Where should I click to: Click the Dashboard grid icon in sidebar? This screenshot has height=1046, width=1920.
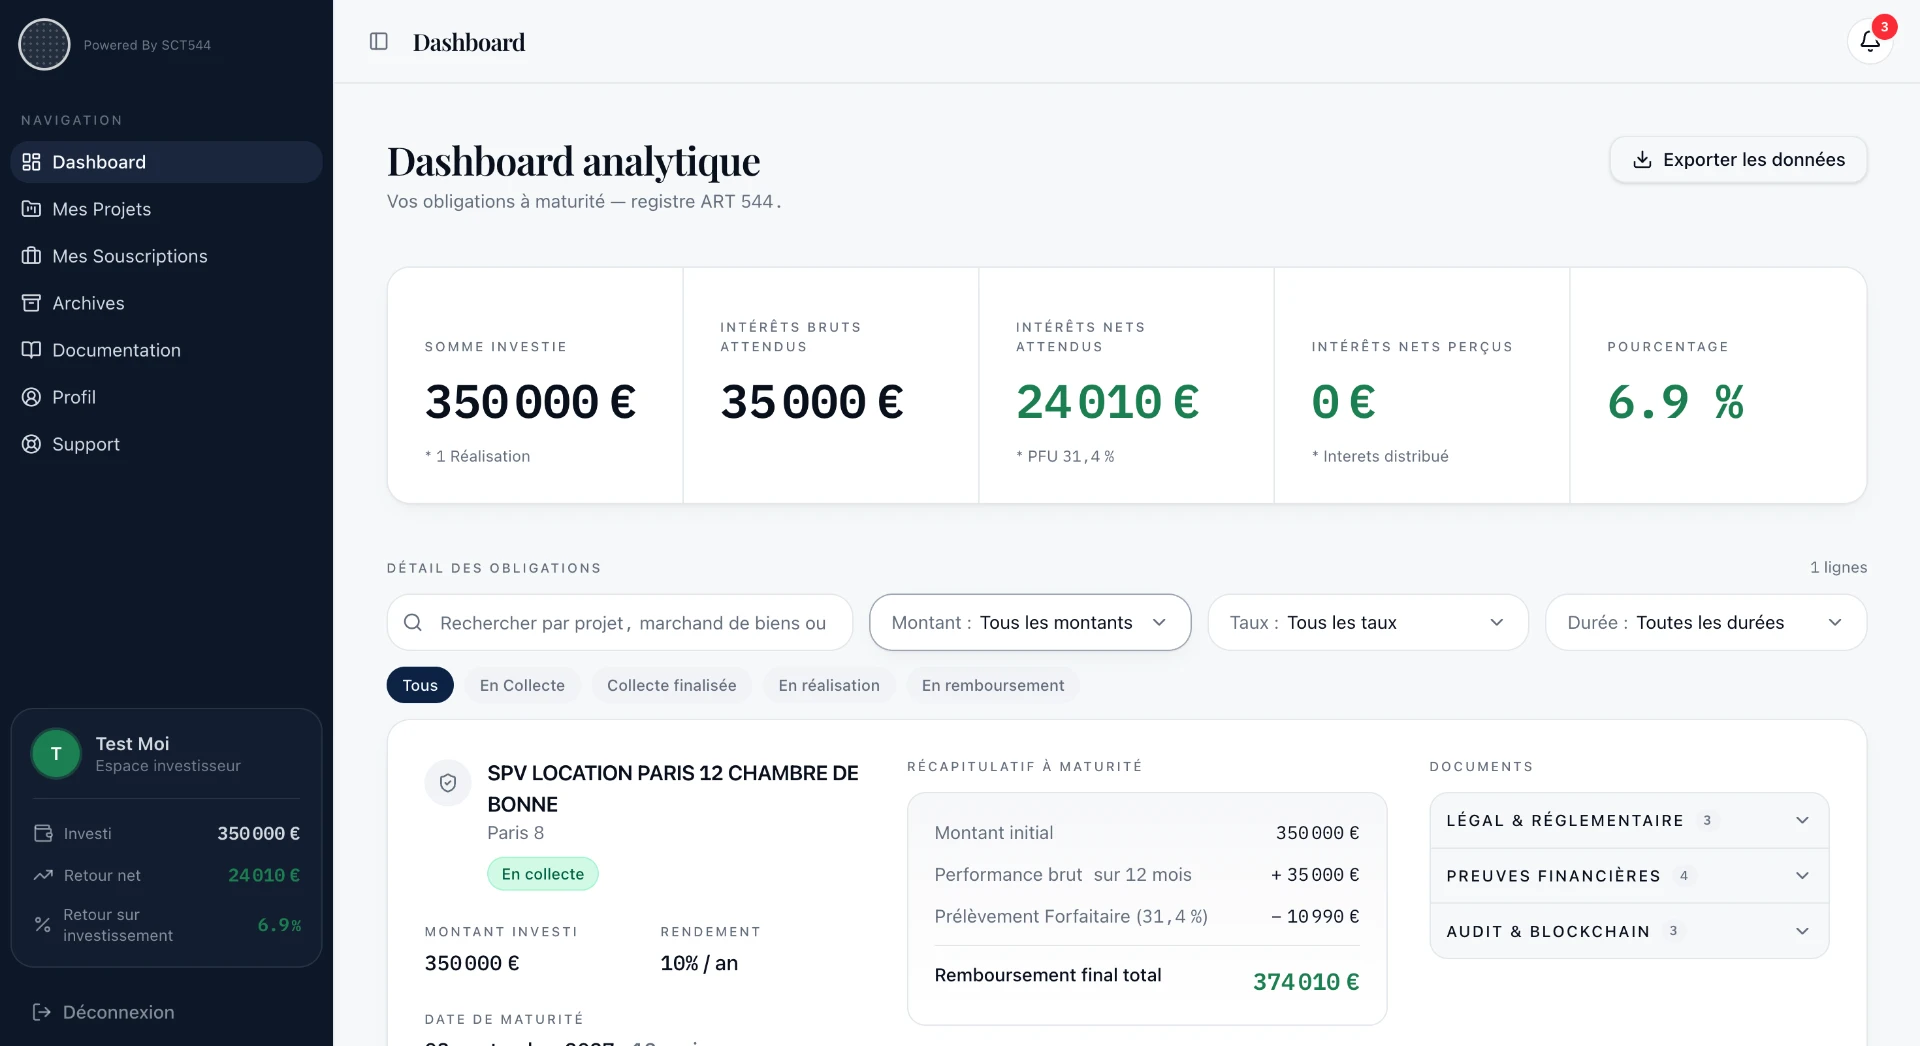tap(31, 162)
